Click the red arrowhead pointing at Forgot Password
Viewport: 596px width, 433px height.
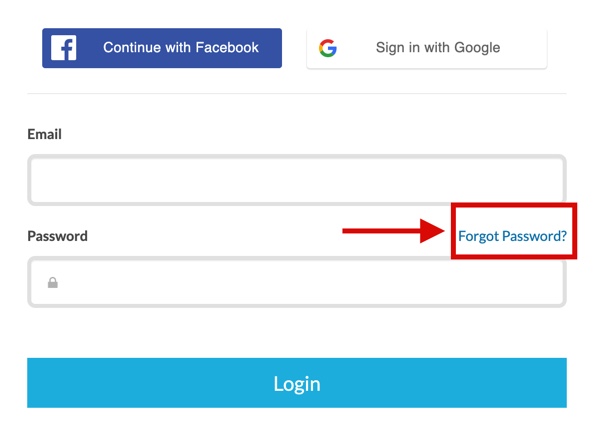[x=432, y=231]
